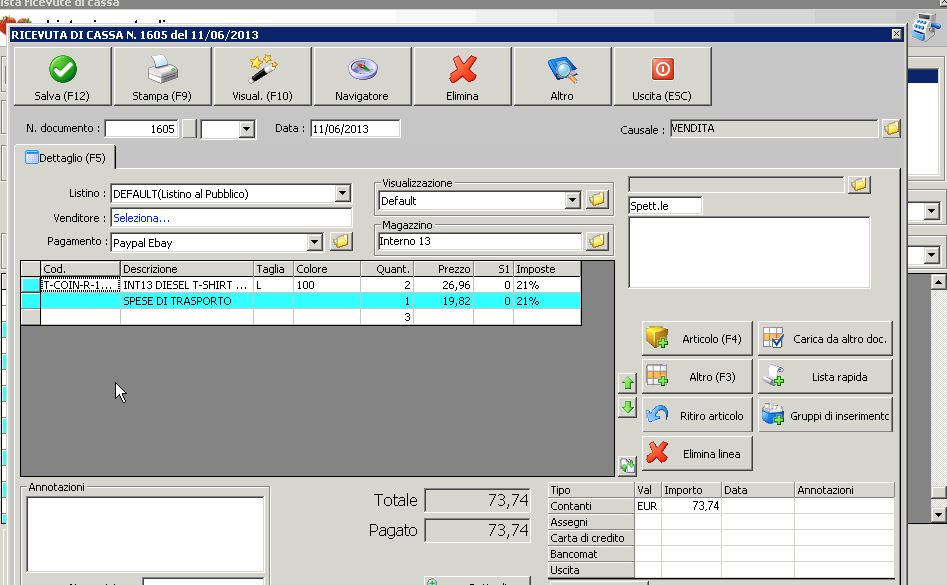Screen dimensions: 947x585
Task: Open Visual. (F10) preview
Action: tap(262, 77)
